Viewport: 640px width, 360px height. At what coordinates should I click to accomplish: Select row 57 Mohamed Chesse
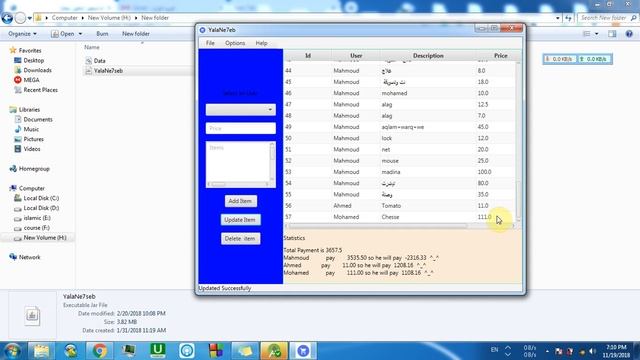coord(400,217)
